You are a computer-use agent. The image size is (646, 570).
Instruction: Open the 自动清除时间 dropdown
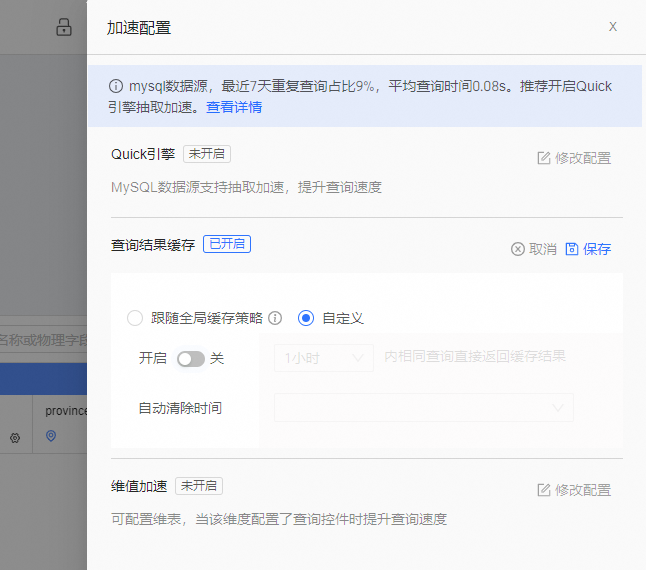pyautogui.click(x=424, y=407)
